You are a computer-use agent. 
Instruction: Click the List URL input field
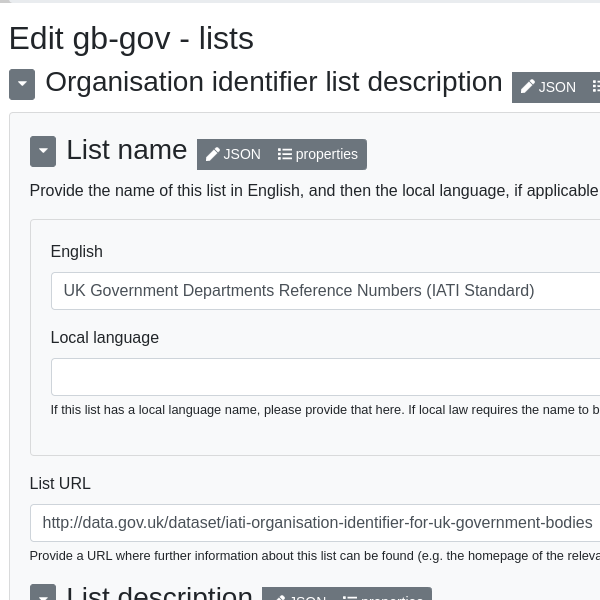point(315,523)
